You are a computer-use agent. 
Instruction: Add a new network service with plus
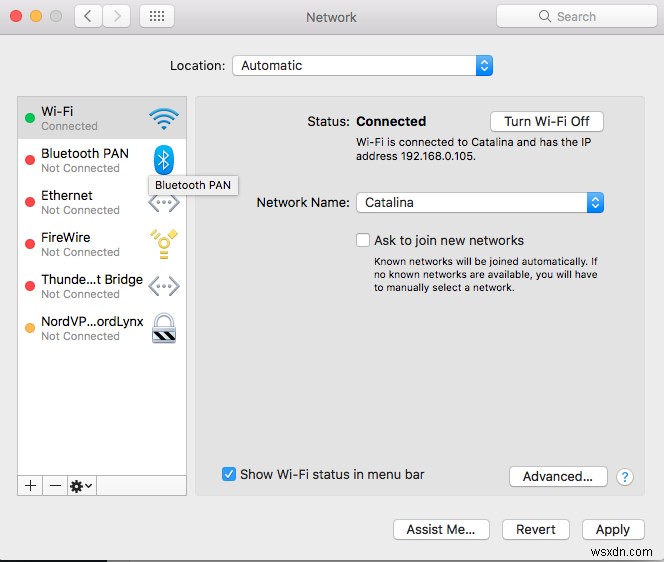pos(30,485)
